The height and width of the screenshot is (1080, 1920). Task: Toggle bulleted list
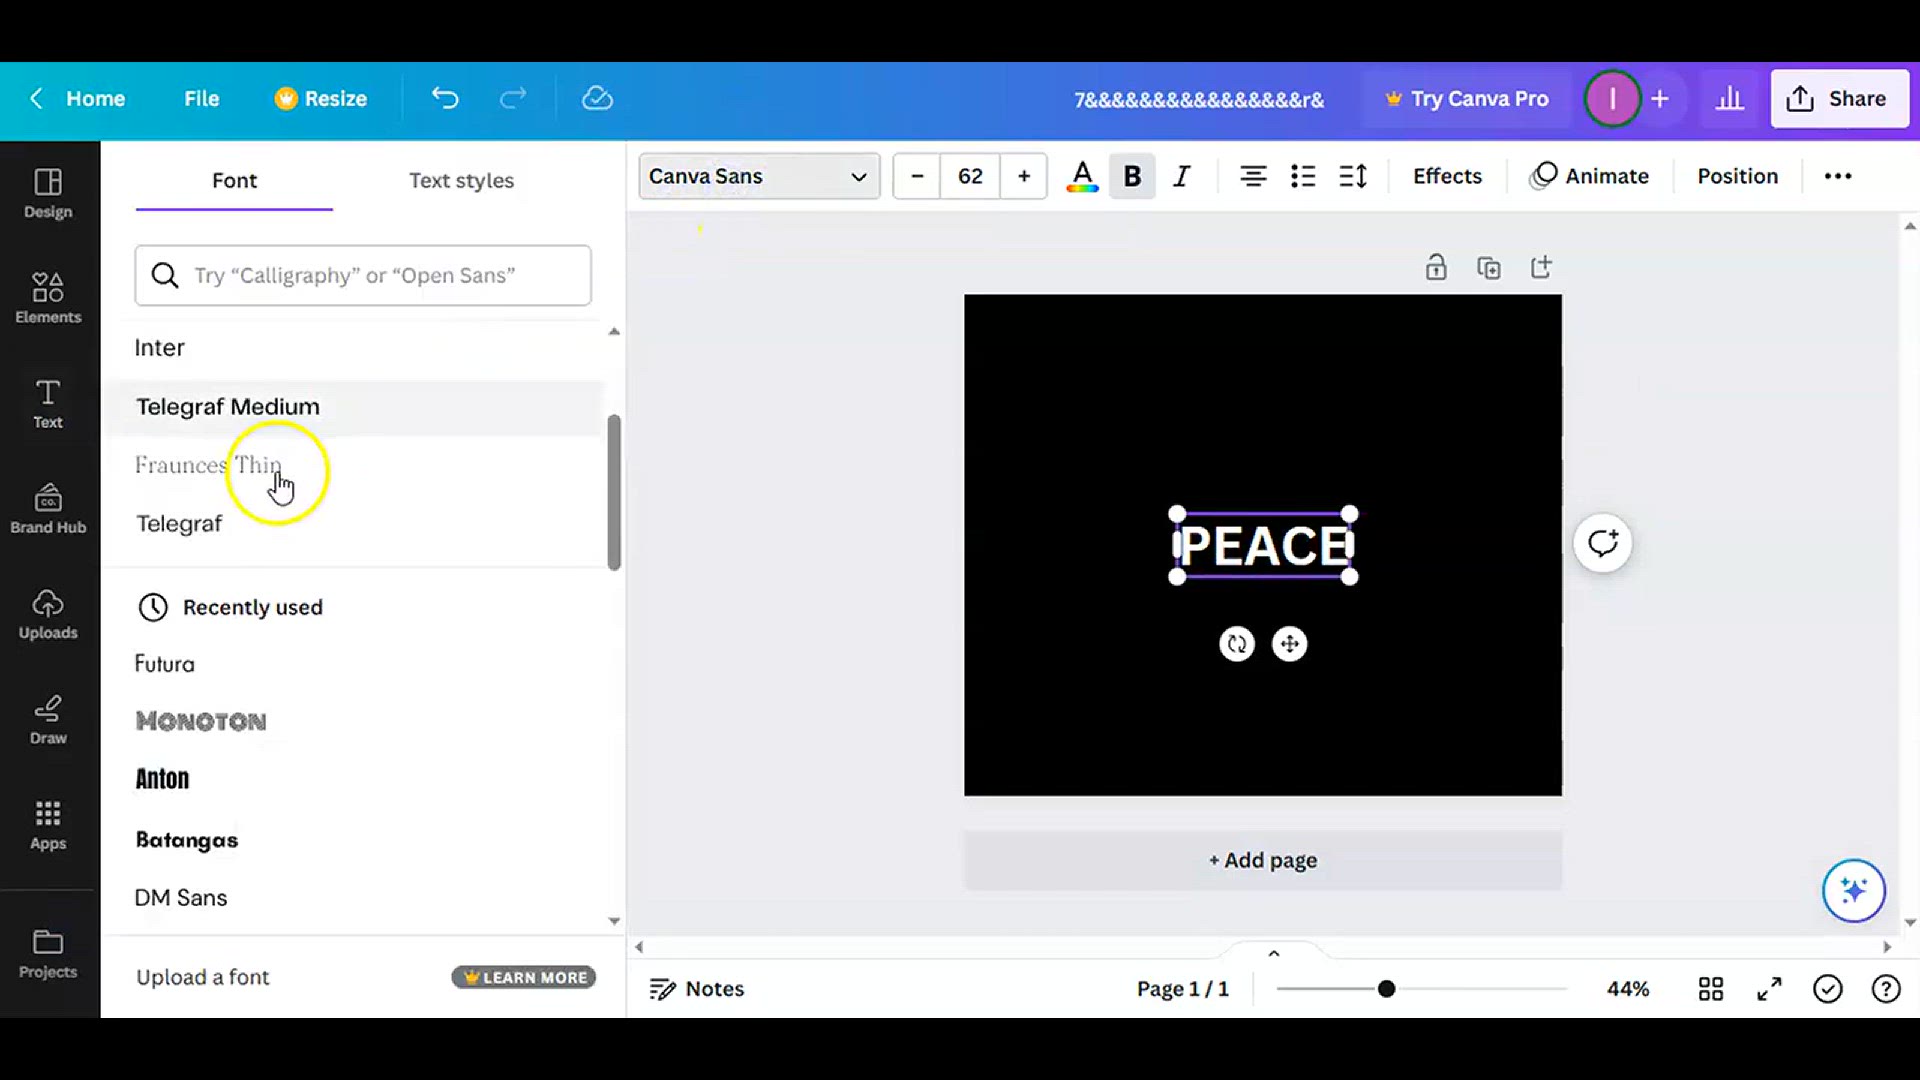point(1303,176)
